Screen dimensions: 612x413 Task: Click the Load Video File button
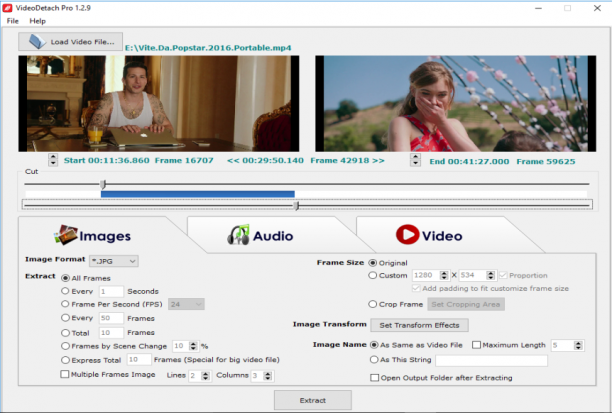point(70,41)
